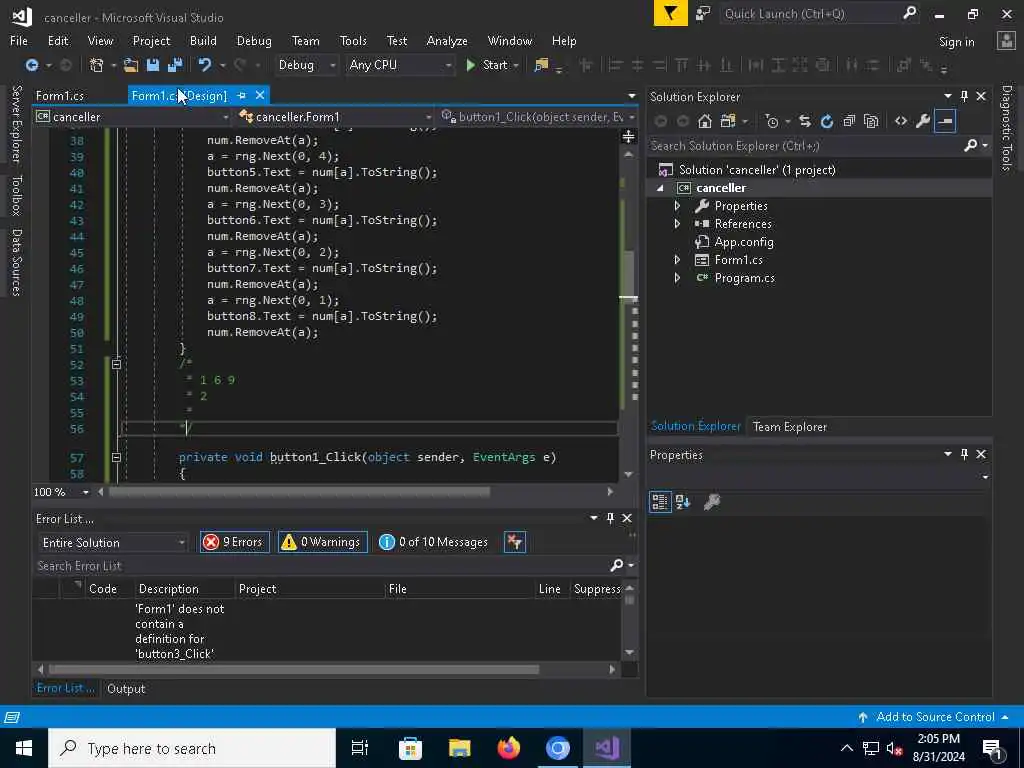Click the Home icon in Solution Explorer

(x=705, y=121)
